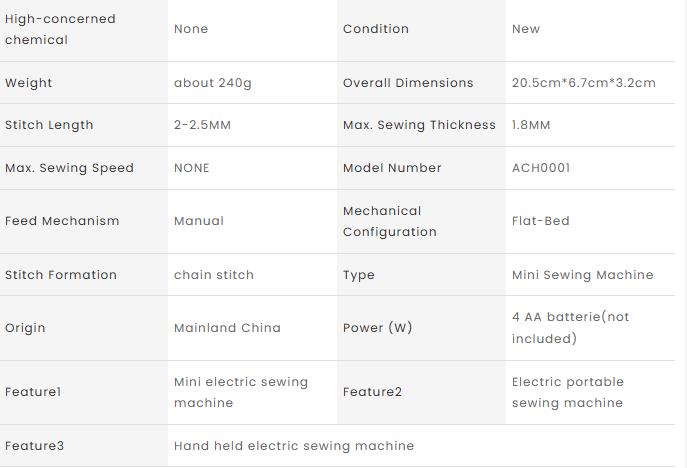The image size is (687, 468).
Task: Click the 'Overall Dimensions' label
Action: click(408, 83)
